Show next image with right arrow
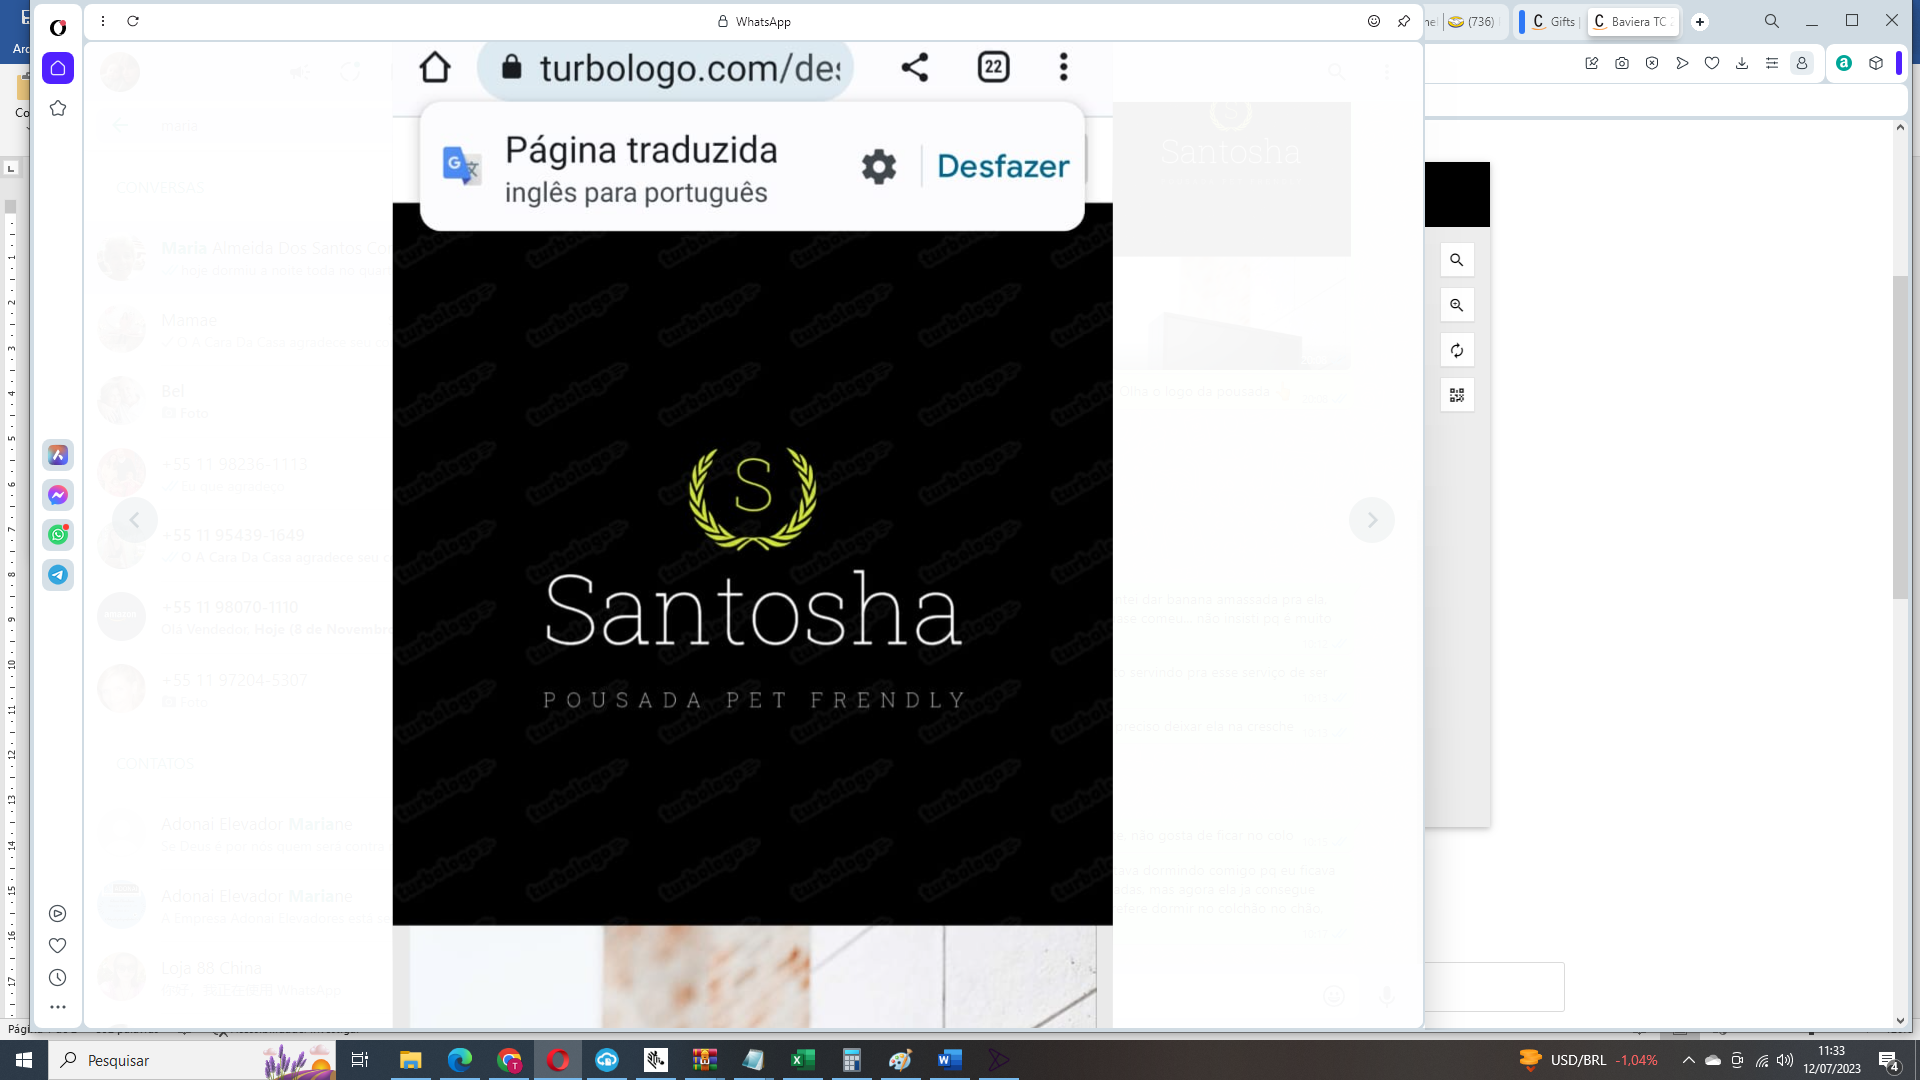Viewport: 1920px width, 1080px height. [1372, 520]
